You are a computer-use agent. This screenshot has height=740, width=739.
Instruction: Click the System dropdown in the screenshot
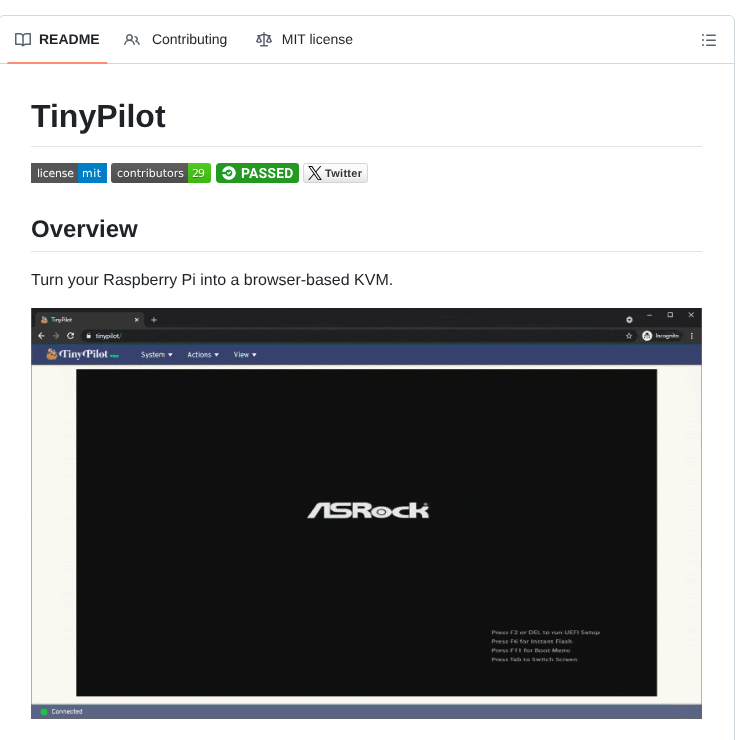tap(156, 355)
